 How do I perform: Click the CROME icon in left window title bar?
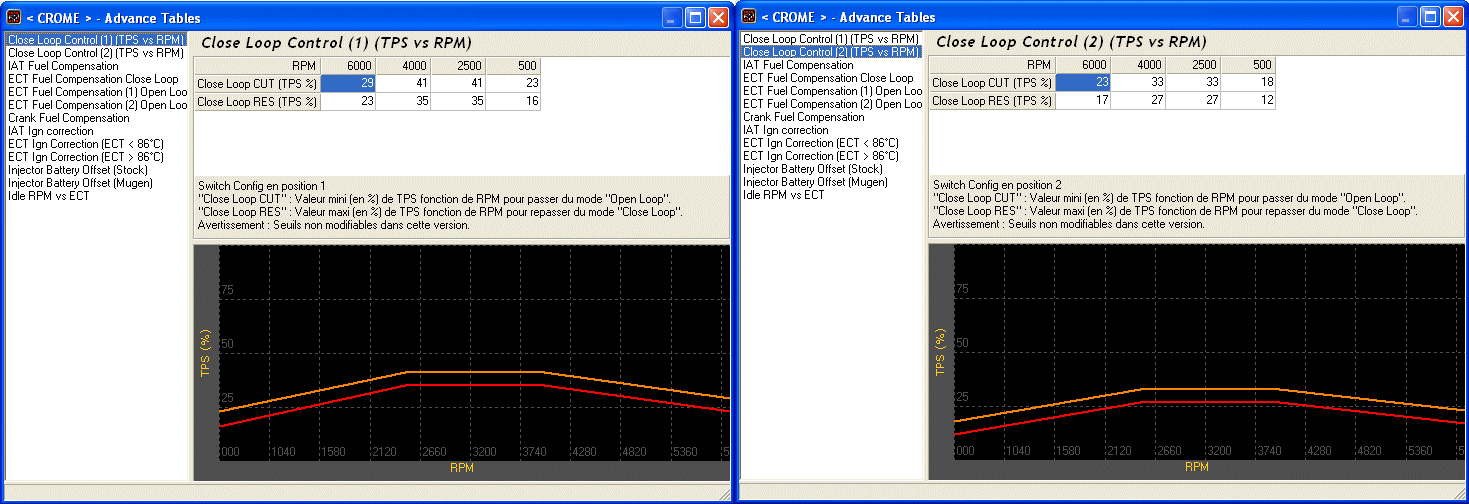pos(14,17)
